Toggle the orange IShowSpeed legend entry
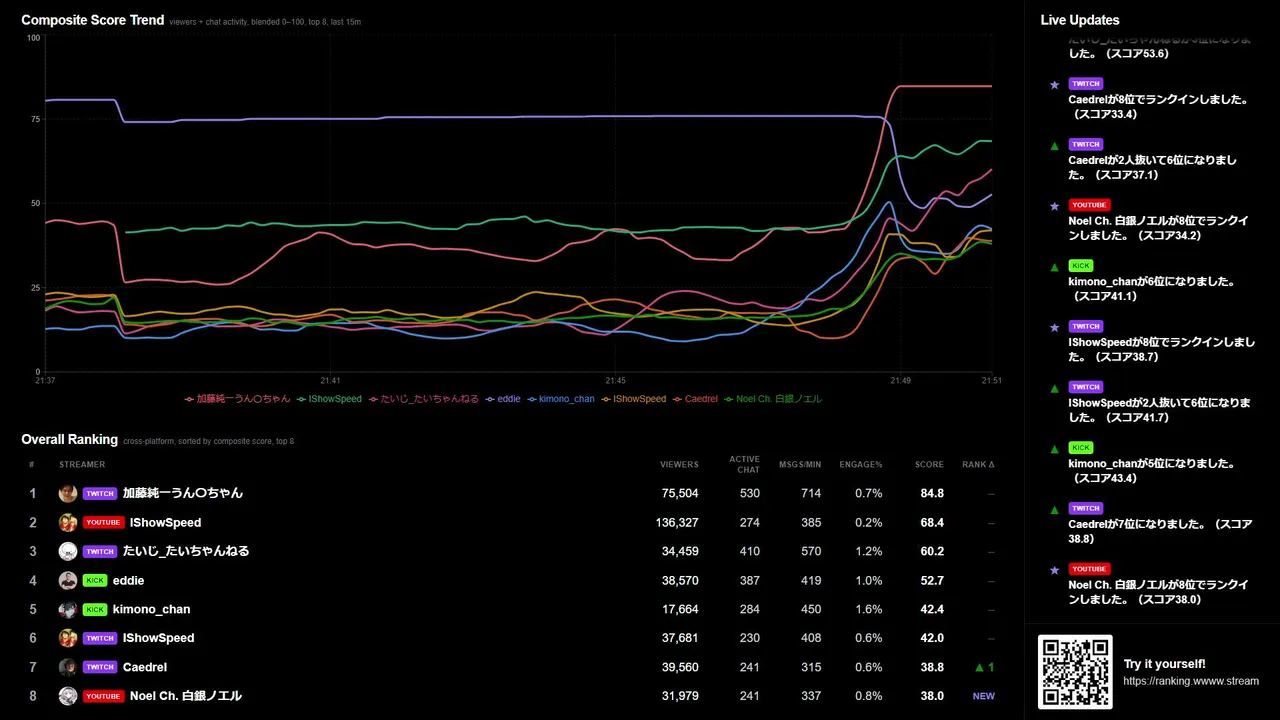This screenshot has width=1280, height=720. click(633, 399)
